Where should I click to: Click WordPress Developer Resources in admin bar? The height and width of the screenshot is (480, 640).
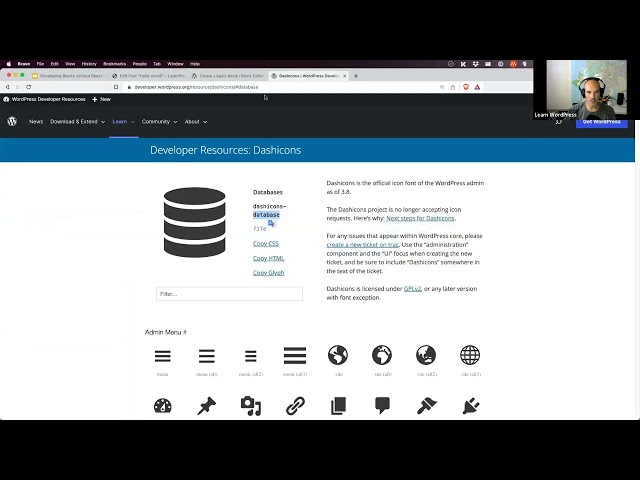coord(45,99)
